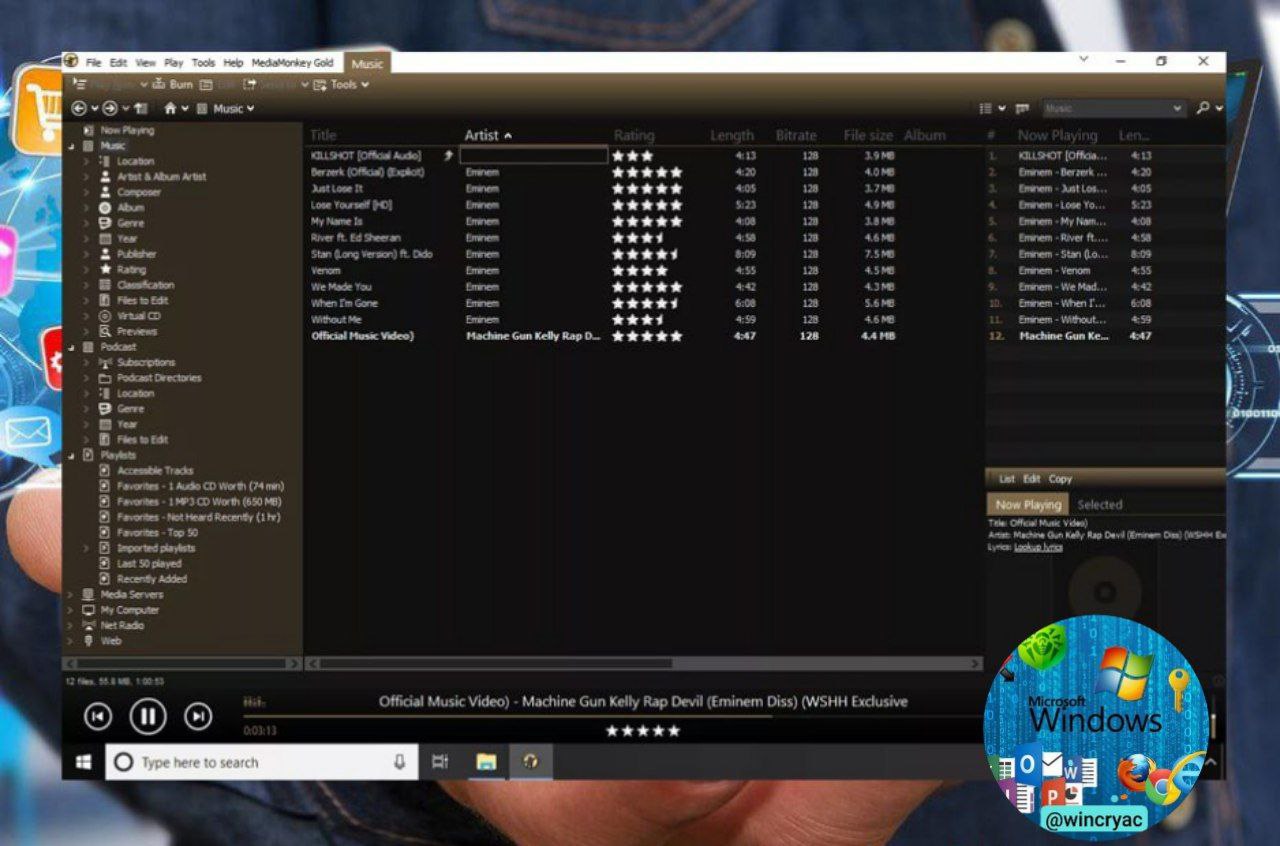The height and width of the screenshot is (846, 1280).
Task: Open File Explorer from the taskbar
Action: pos(486,762)
